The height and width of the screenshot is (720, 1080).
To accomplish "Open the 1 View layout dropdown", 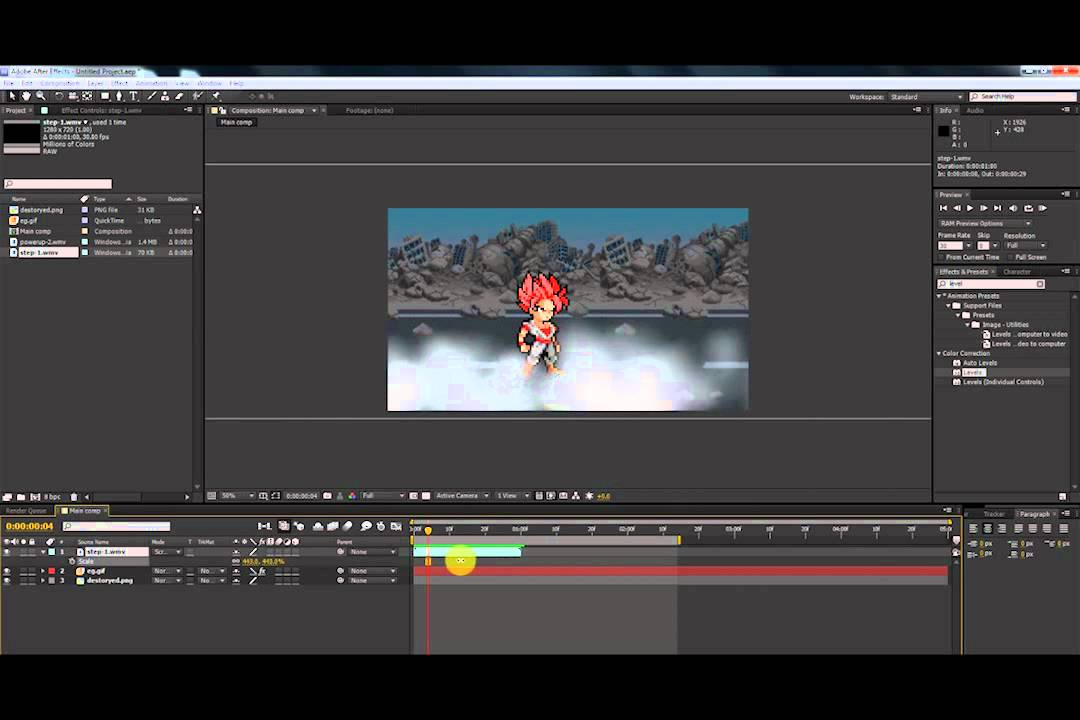I will click(x=513, y=495).
